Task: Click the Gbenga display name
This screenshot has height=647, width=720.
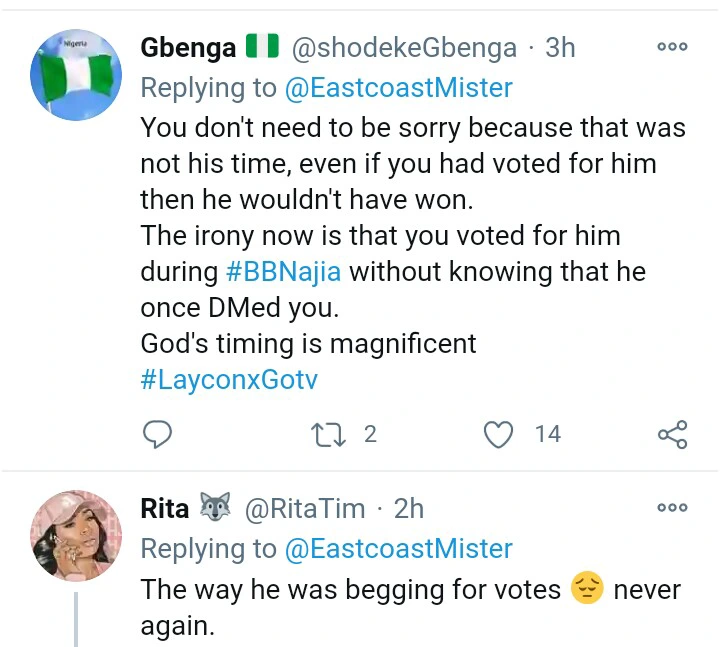Action: pyautogui.click(x=188, y=47)
